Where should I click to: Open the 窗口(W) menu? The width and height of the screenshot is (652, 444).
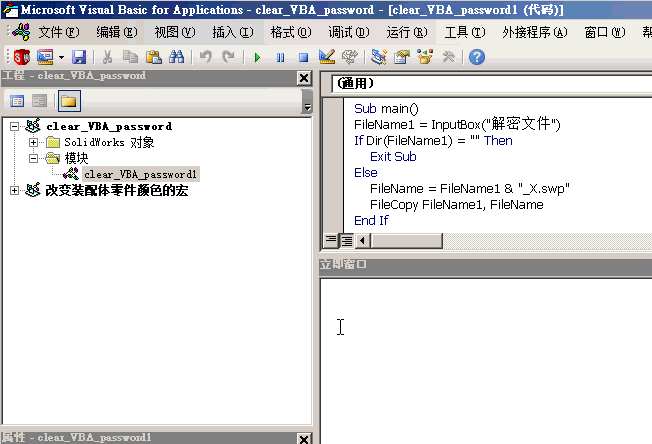pyautogui.click(x=605, y=32)
